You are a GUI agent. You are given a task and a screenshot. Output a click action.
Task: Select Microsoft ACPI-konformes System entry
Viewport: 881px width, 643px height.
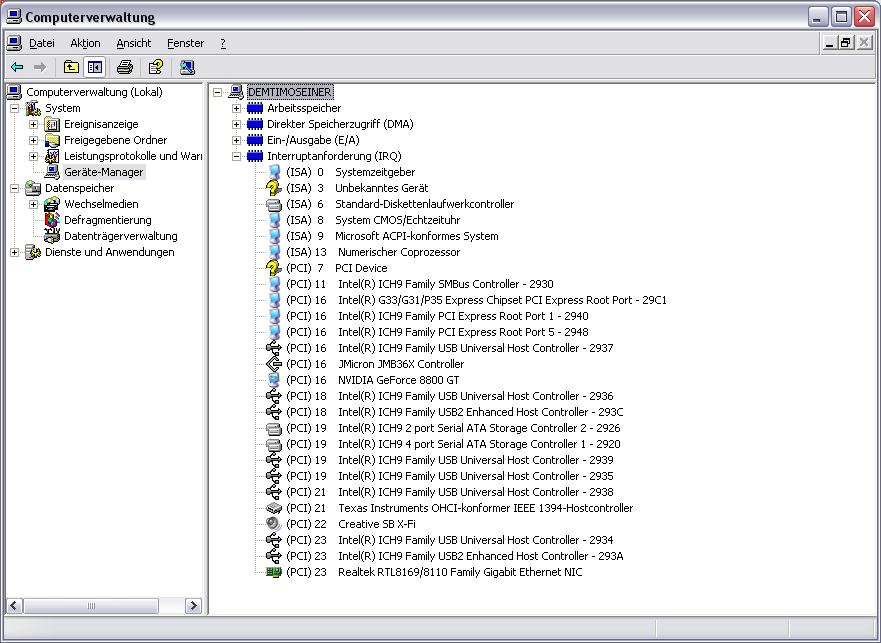[392, 236]
